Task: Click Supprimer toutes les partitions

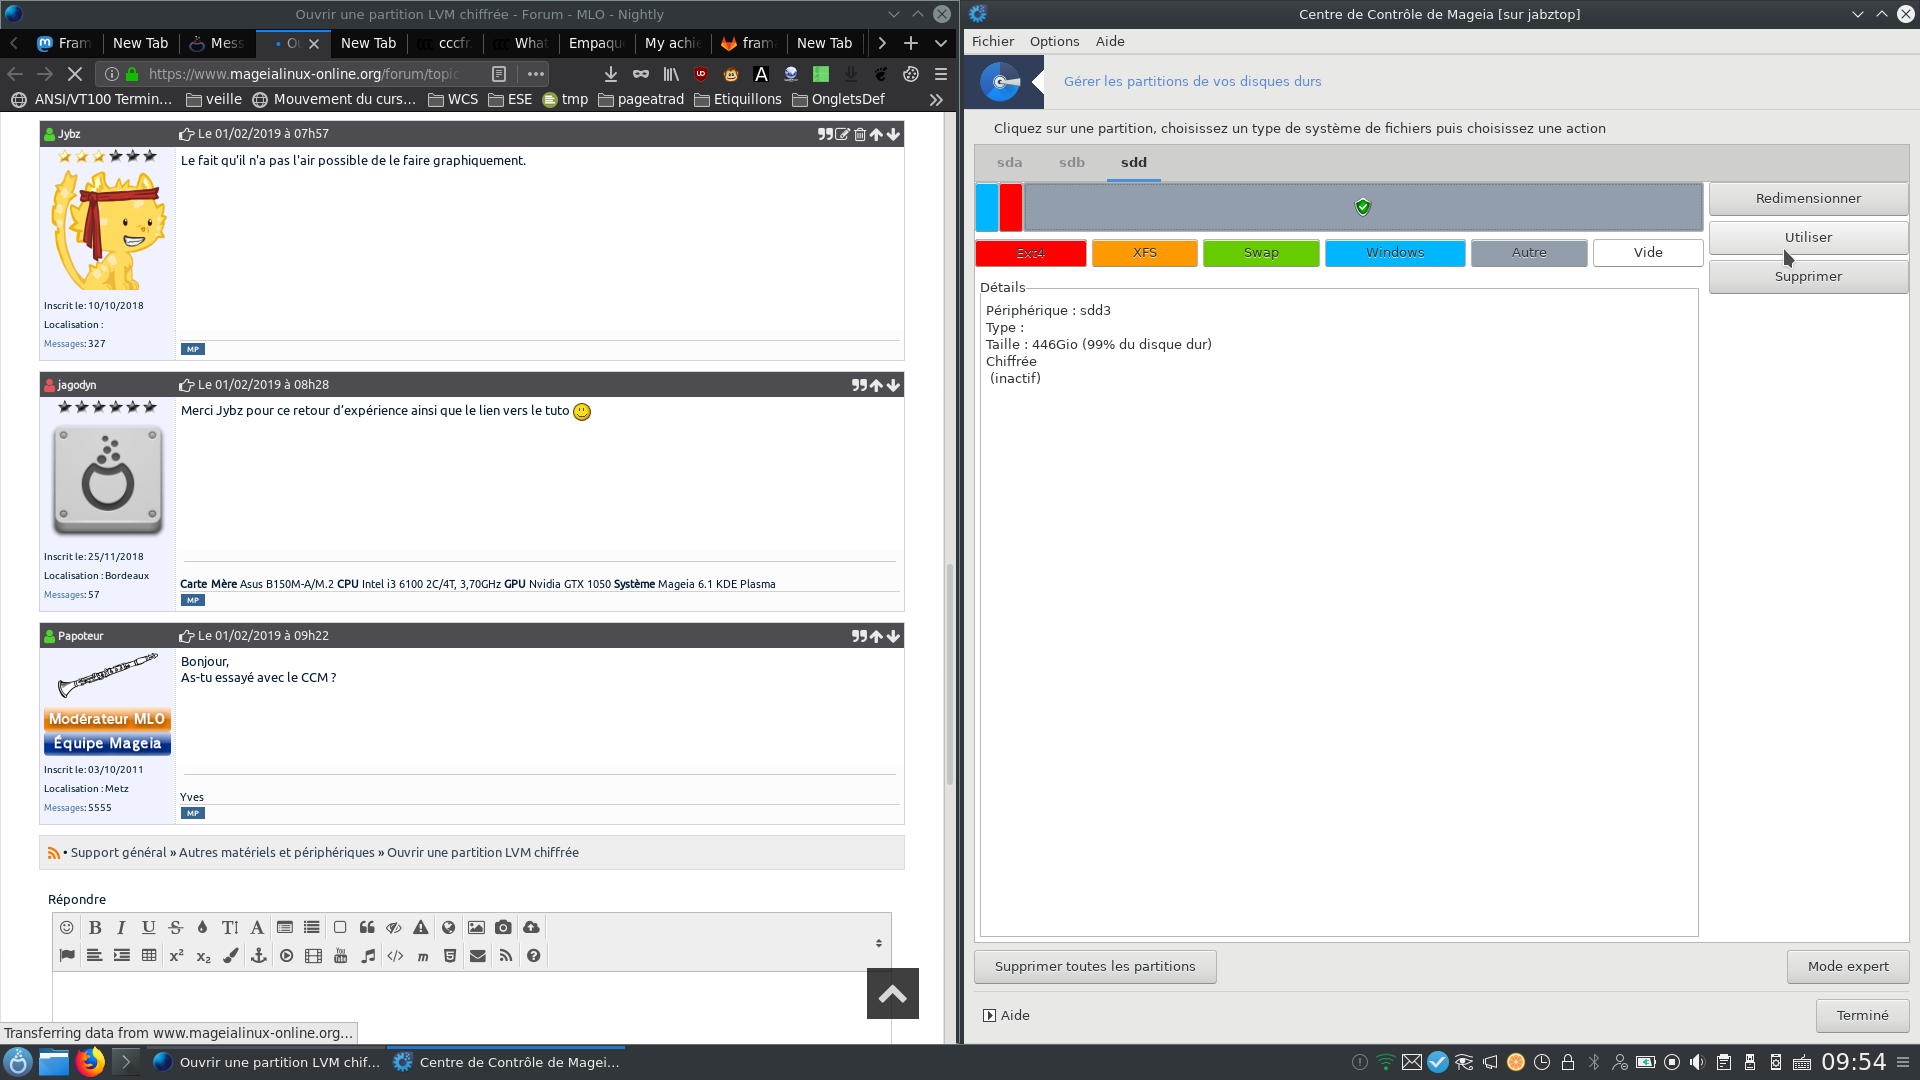Action: click(1095, 966)
